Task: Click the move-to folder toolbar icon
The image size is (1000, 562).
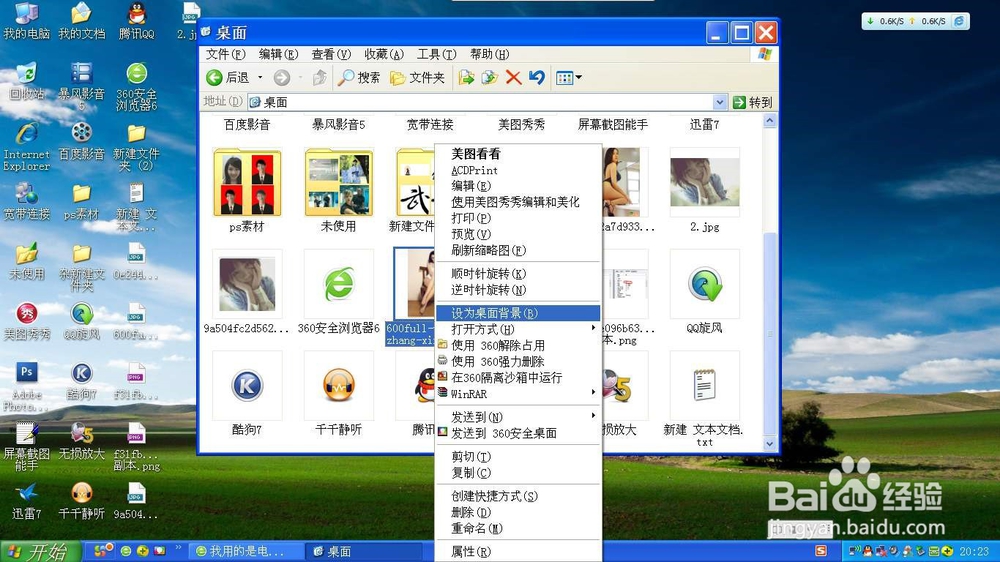Action: 466,78
